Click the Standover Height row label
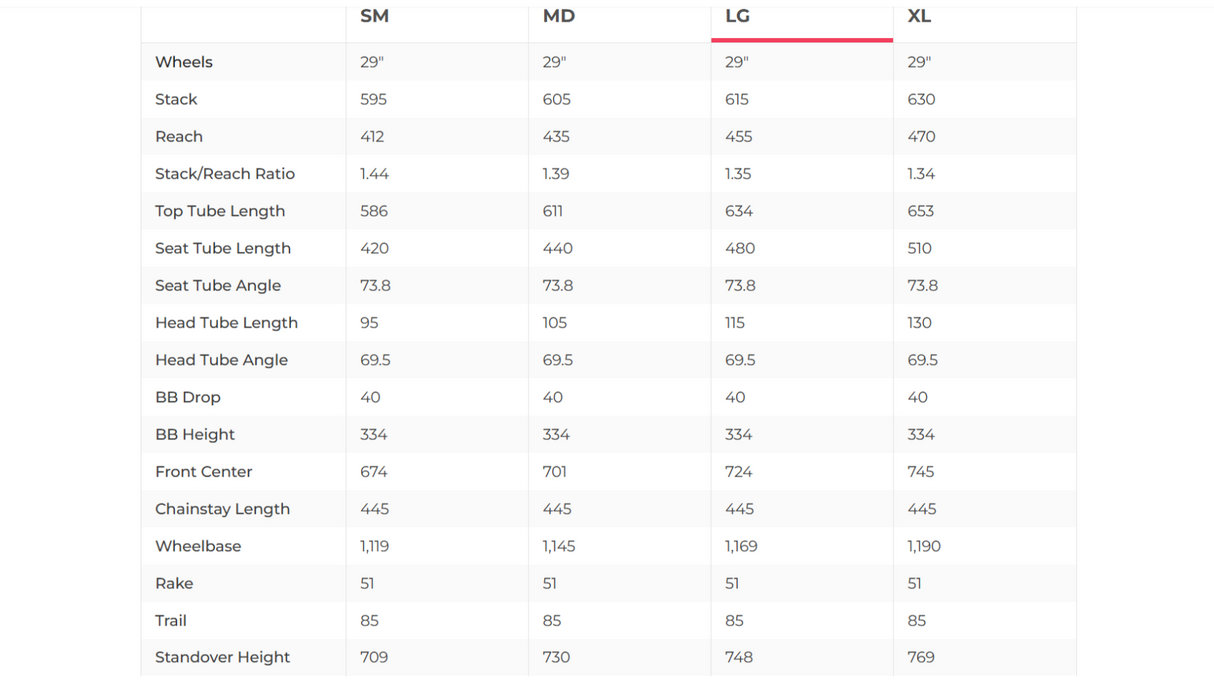This screenshot has width=1214, height=683. [x=222, y=657]
